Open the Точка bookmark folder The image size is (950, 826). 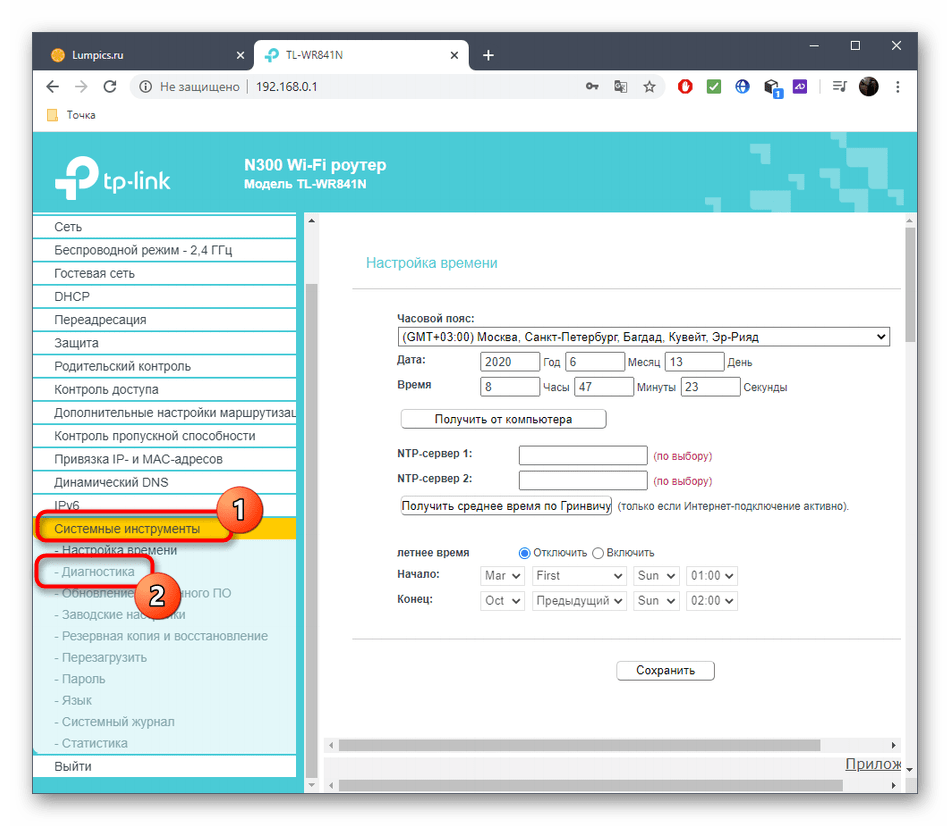[x=71, y=115]
